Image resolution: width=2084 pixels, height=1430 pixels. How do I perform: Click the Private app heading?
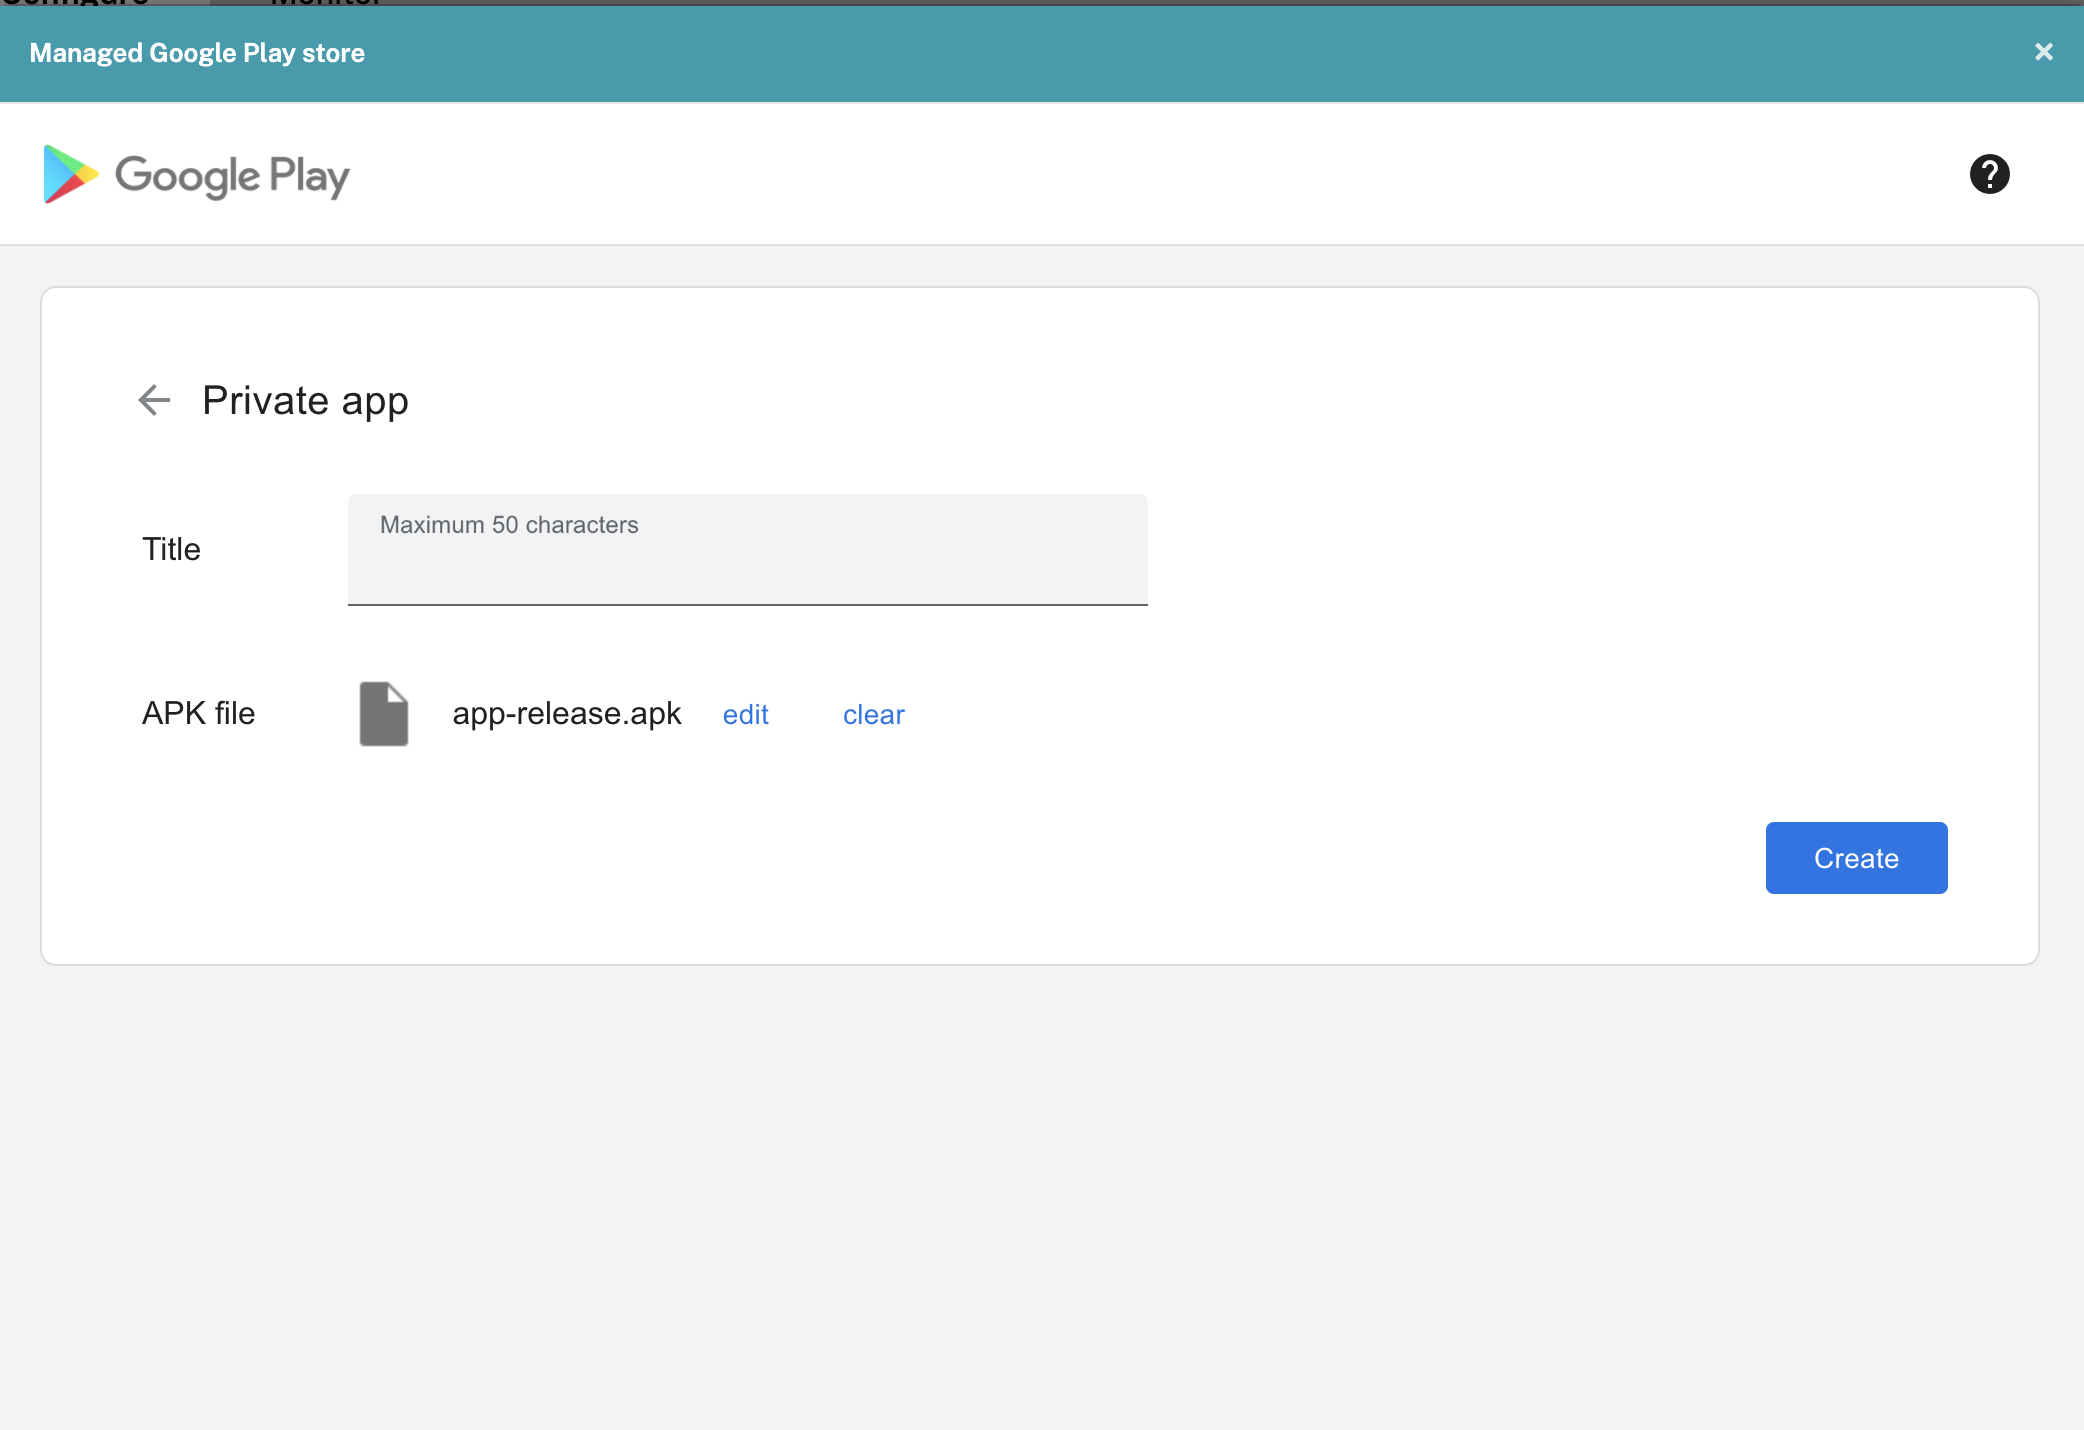tap(305, 401)
